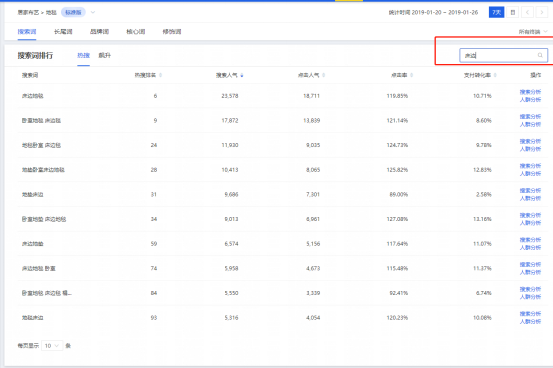
Task: Sort by the 热搜排名 column arrows
Action: (x=160, y=75)
